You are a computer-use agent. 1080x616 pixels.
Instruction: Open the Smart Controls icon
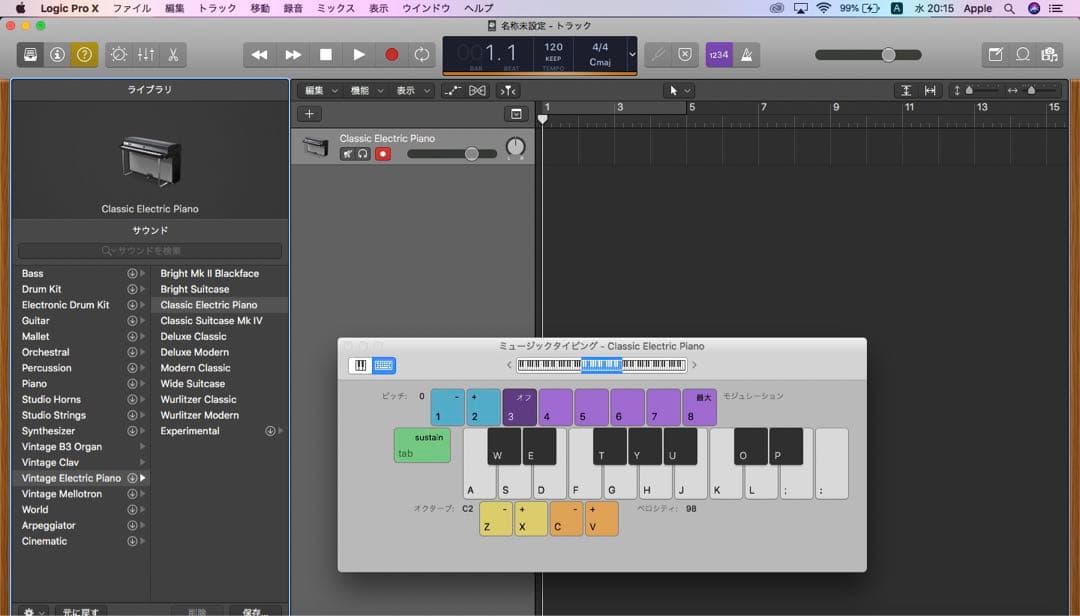click(x=119, y=55)
